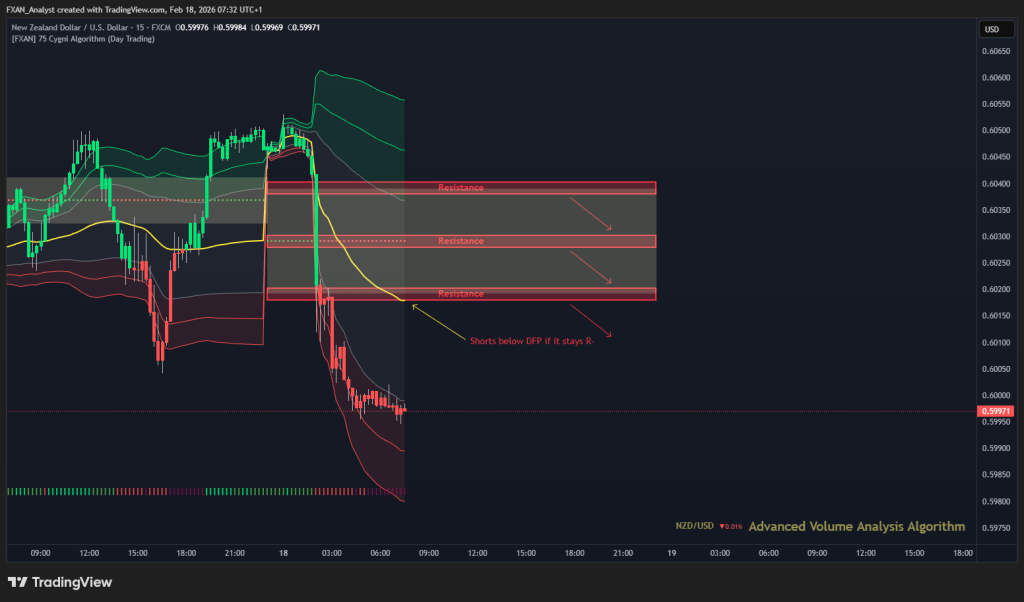Click the red arrow below top Resistance
1024x602 pixels.
pyautogui.click(x=590, y=213)
